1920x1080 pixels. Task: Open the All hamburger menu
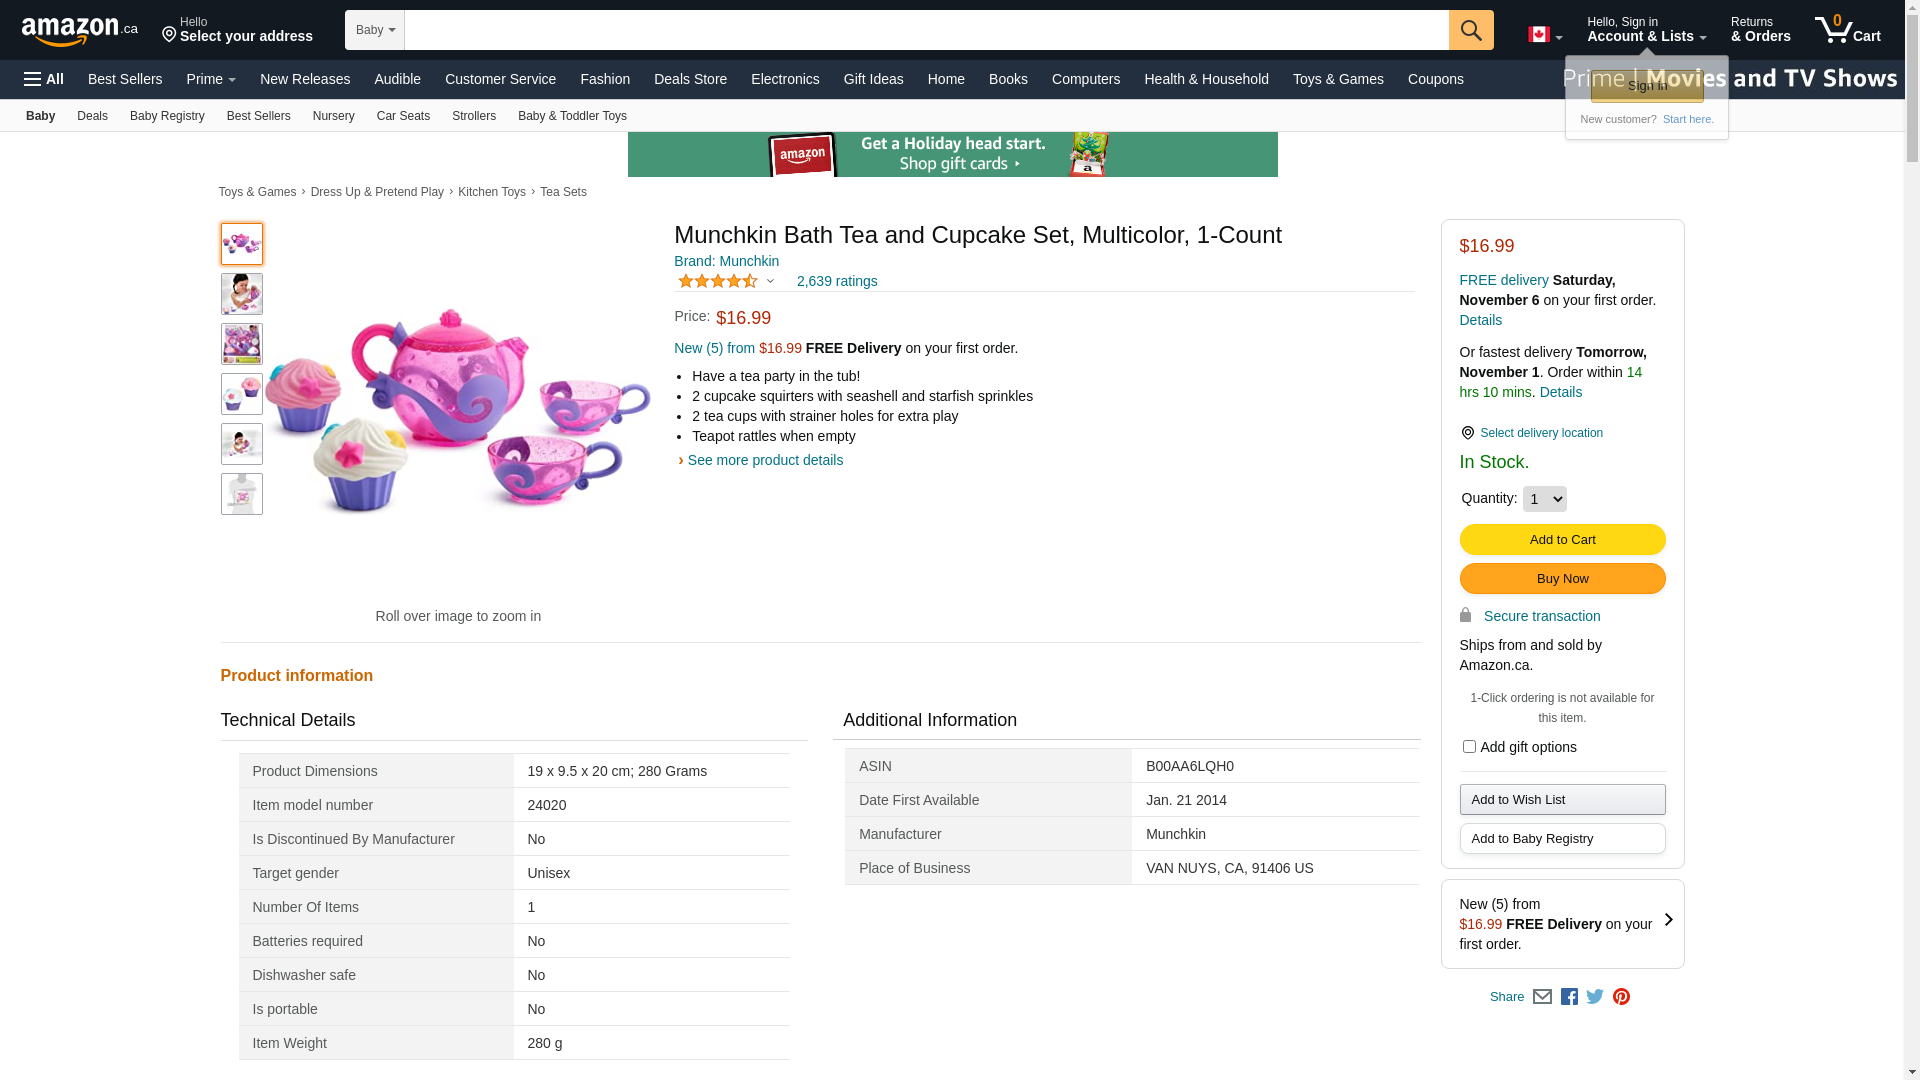44,79
